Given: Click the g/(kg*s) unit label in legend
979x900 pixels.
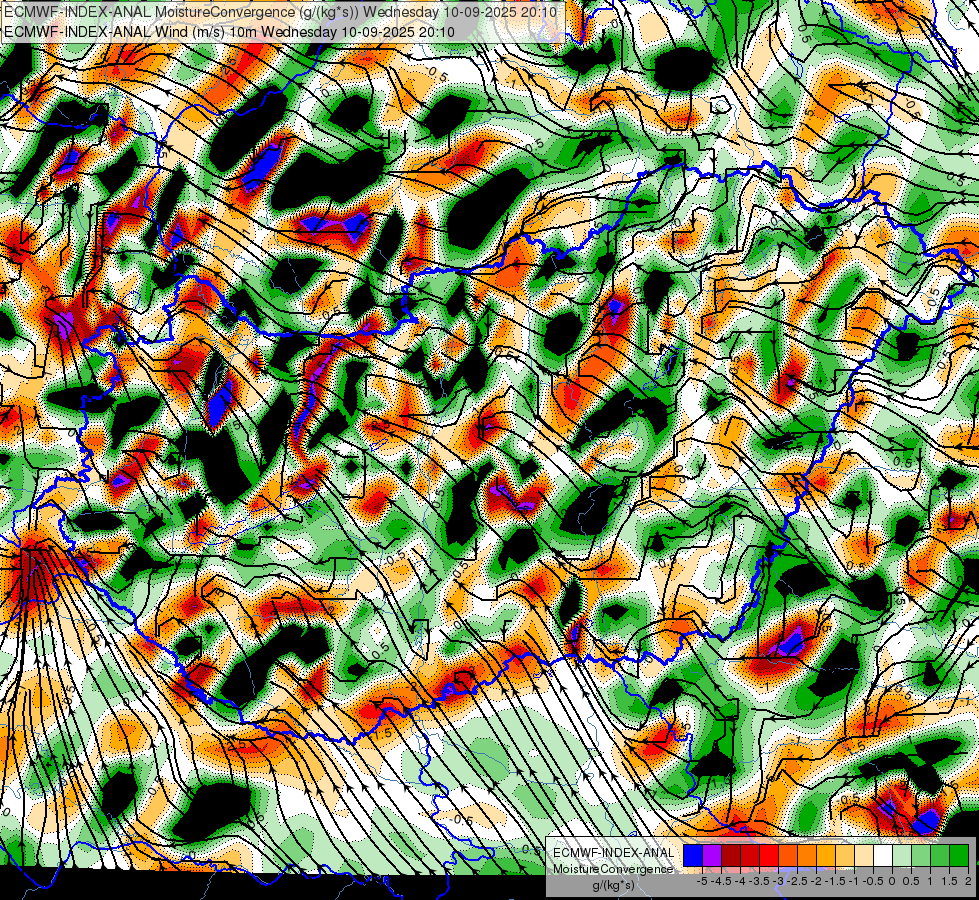Looking at the screenshot, I should (614, 886).
